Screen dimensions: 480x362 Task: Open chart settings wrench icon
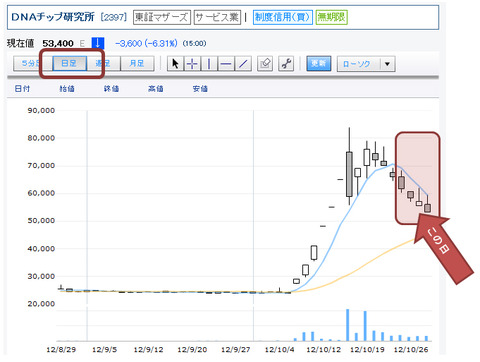[286, 63]
